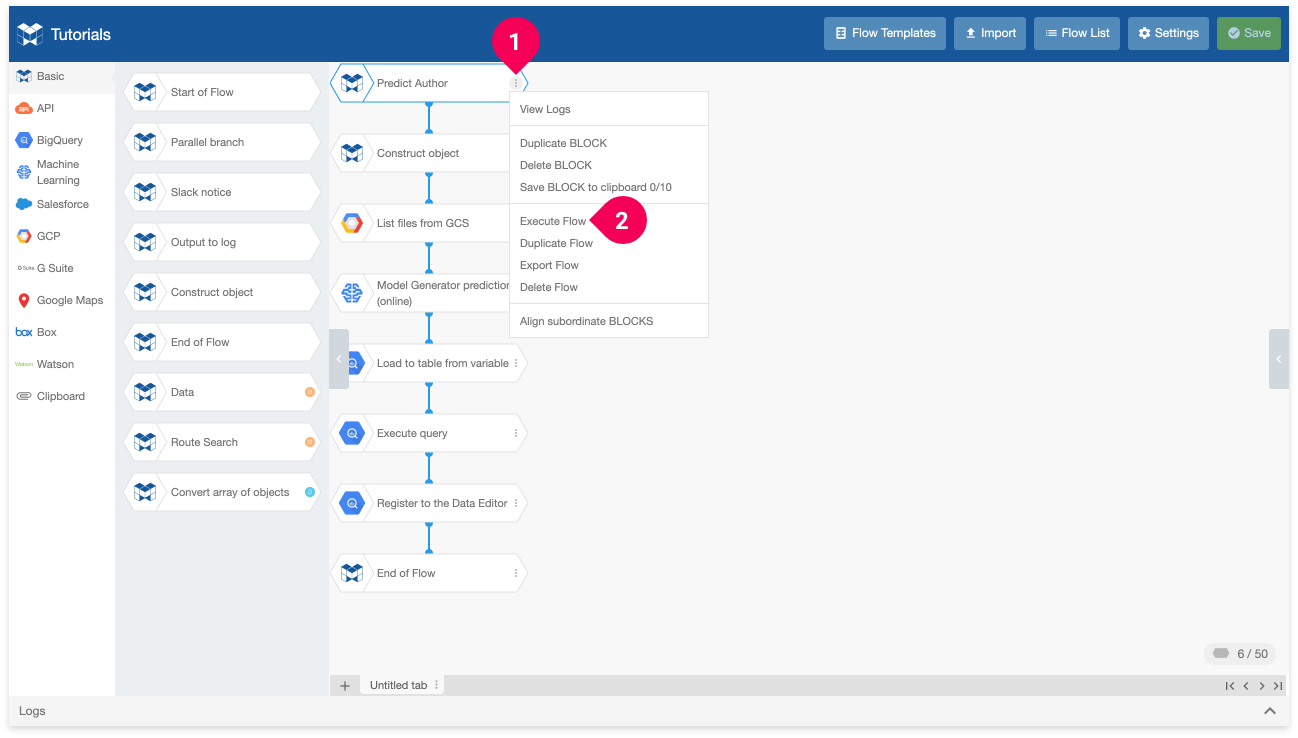Viewport: 1298px width, 738px height.
Task: Expand the right side panel
Action: point(1279,358)
